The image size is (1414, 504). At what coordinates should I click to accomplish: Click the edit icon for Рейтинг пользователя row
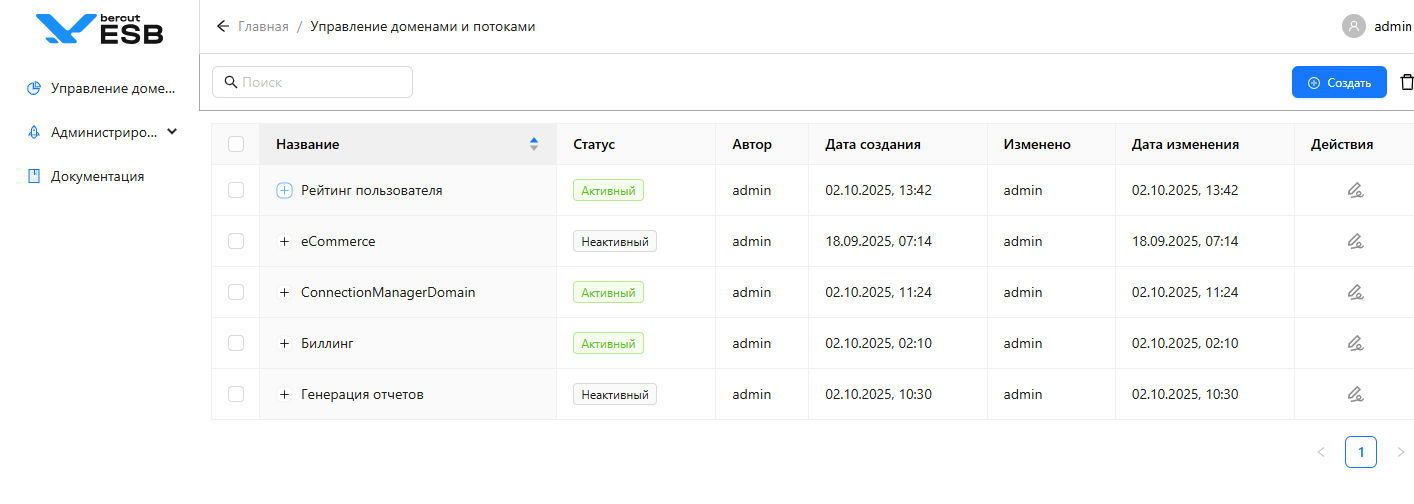click(x=1355, y=190)
